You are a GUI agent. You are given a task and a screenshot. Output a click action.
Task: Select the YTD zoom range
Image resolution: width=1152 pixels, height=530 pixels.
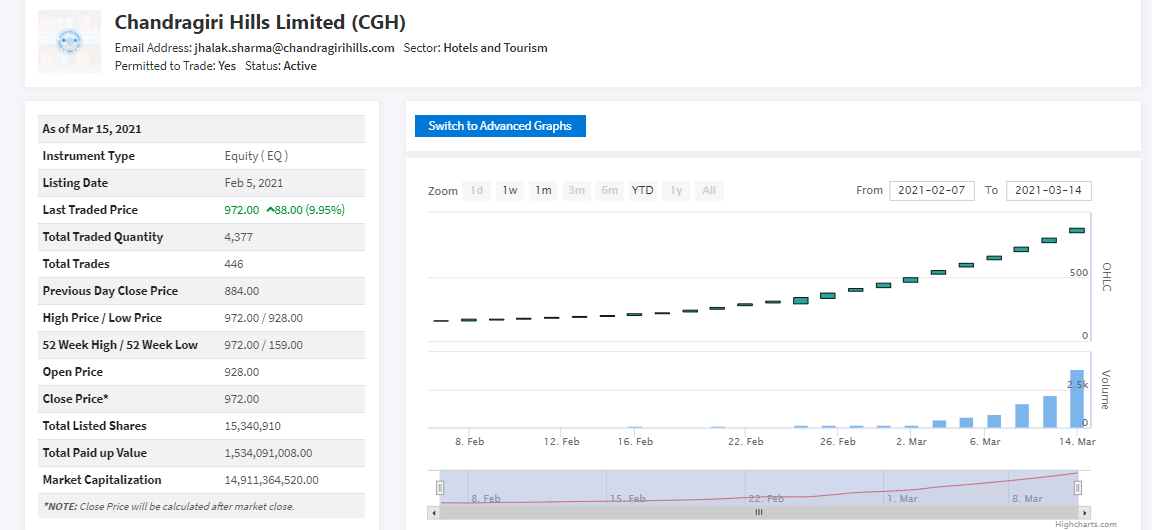point(643,191)
